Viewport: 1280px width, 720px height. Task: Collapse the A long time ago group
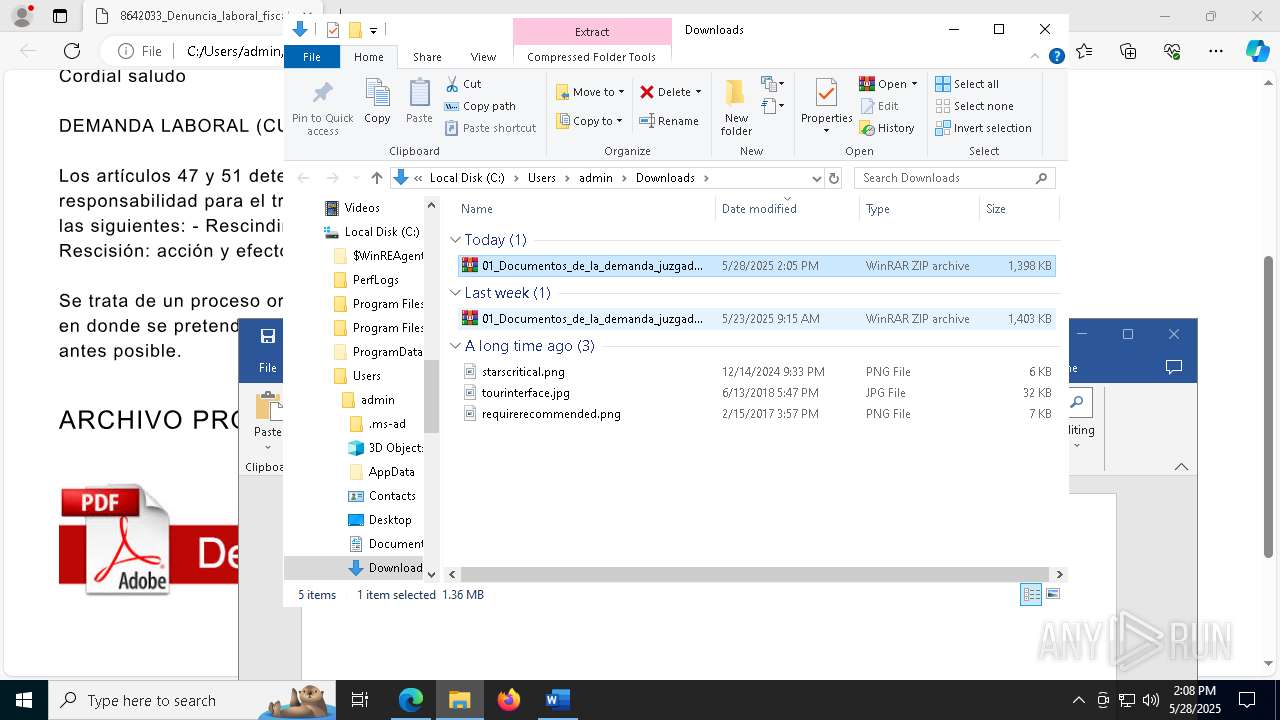(455, 346)
